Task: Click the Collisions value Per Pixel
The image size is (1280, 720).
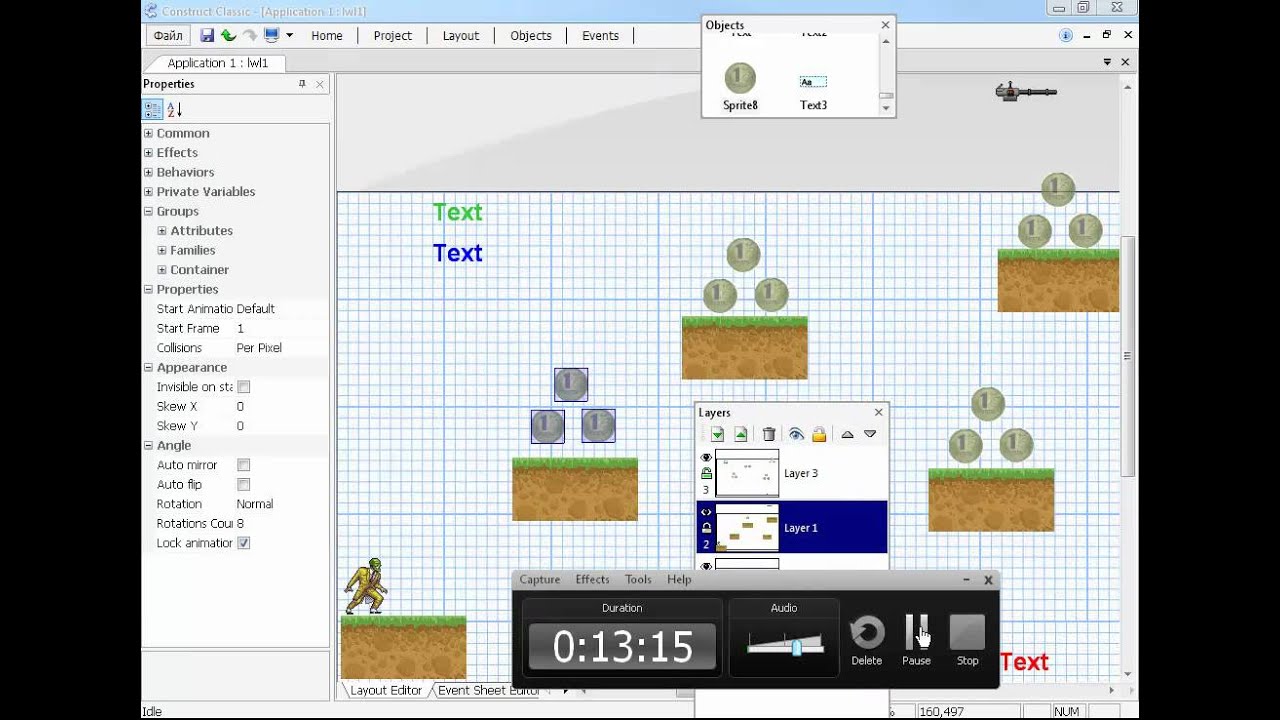Action: pos(281,348)
